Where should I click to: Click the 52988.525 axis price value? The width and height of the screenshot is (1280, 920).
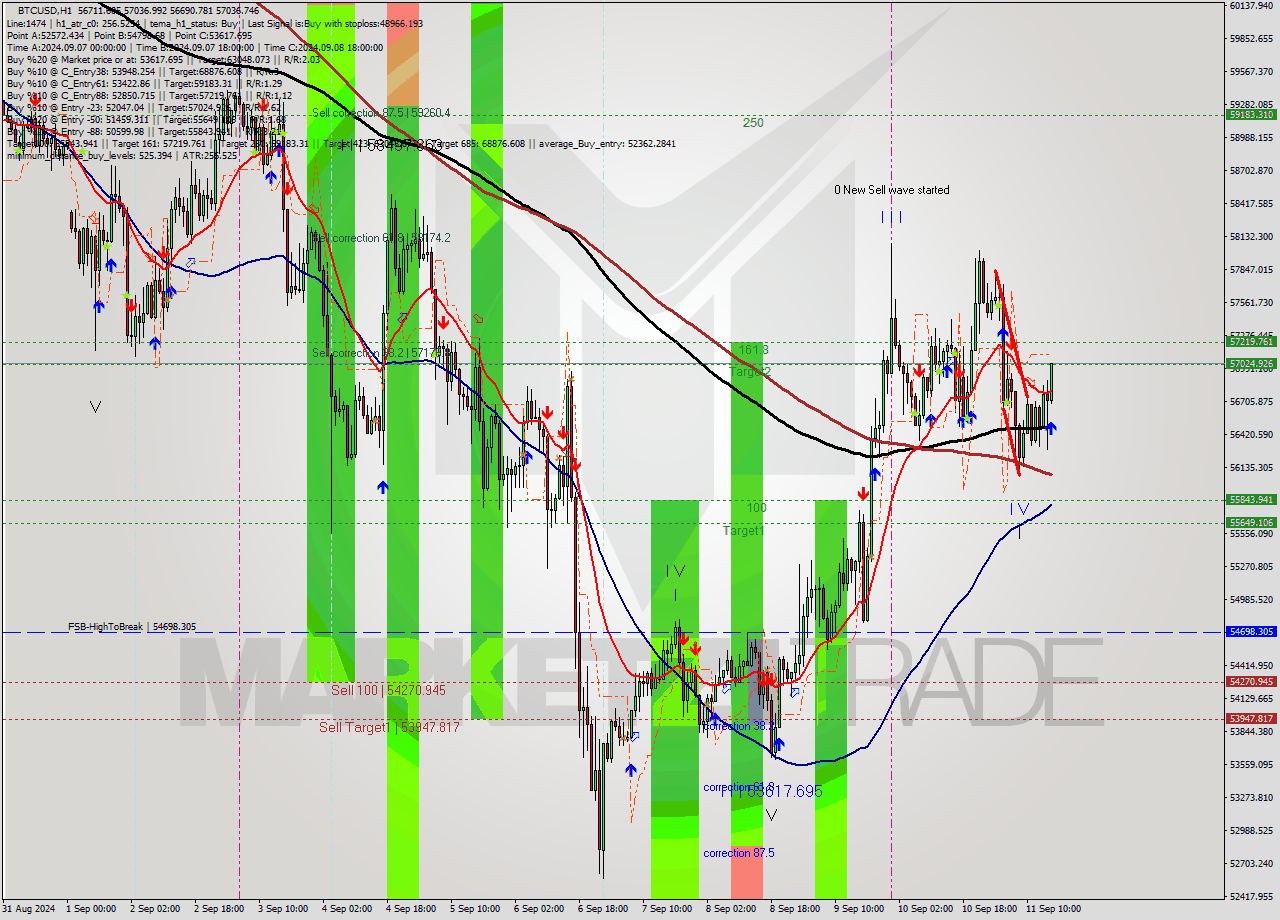click(1250, 830)
